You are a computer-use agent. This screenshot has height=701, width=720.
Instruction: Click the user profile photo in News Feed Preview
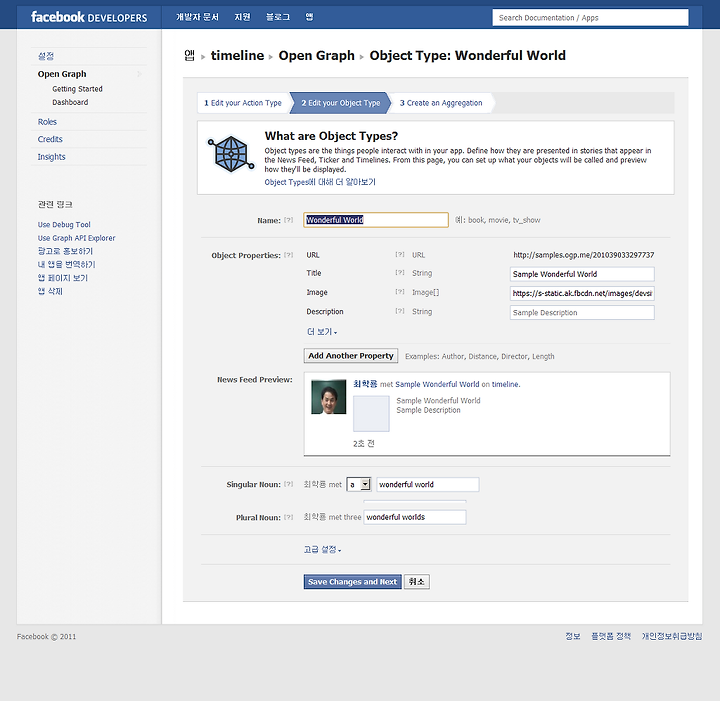click(328, 397)
